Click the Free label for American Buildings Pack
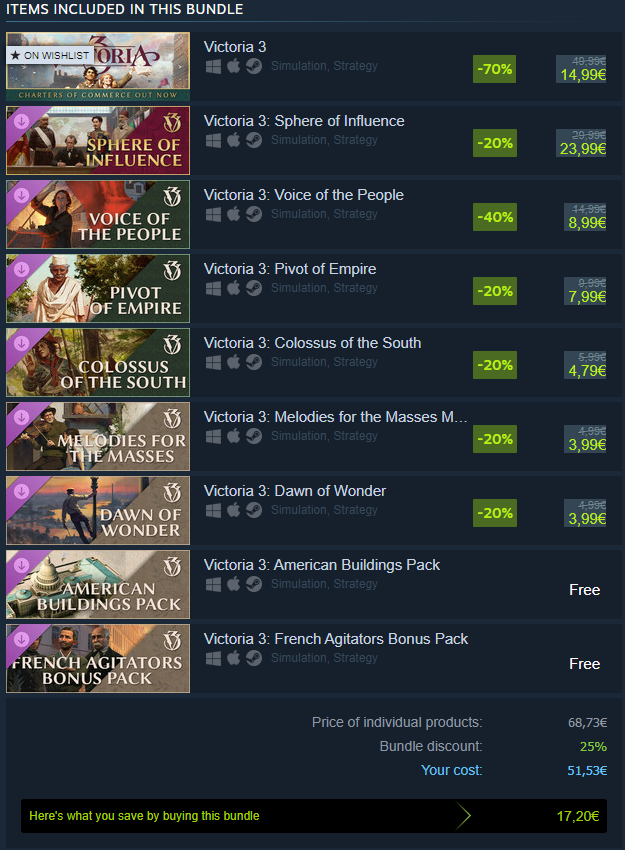Viewport: 625px width, 850px height. [x=584, y=590]
